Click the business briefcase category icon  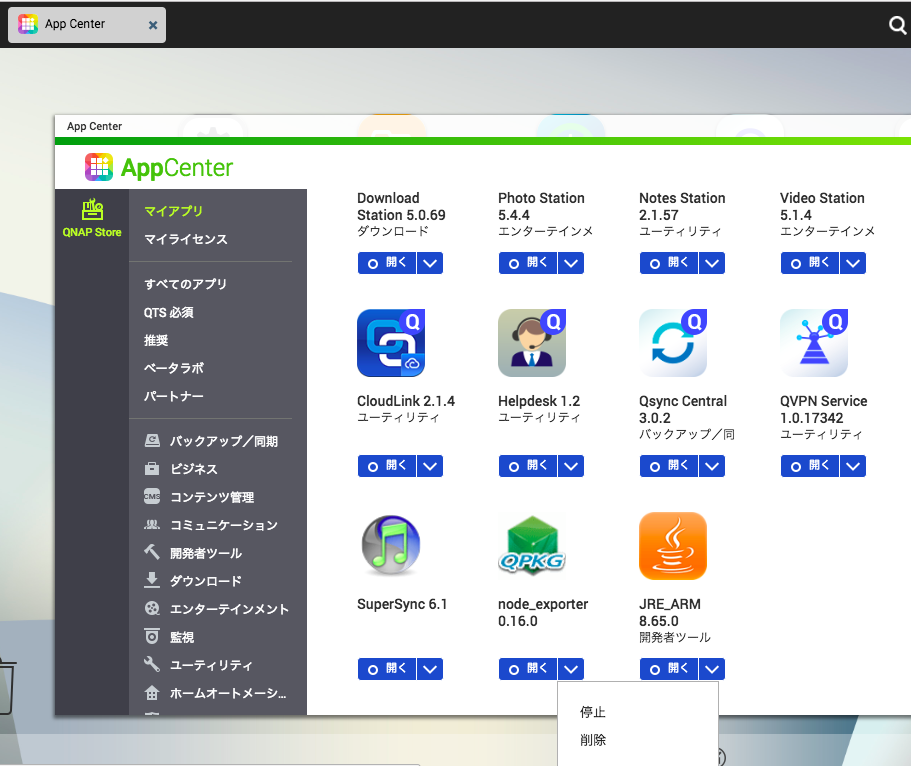click(x=152, y=468)
